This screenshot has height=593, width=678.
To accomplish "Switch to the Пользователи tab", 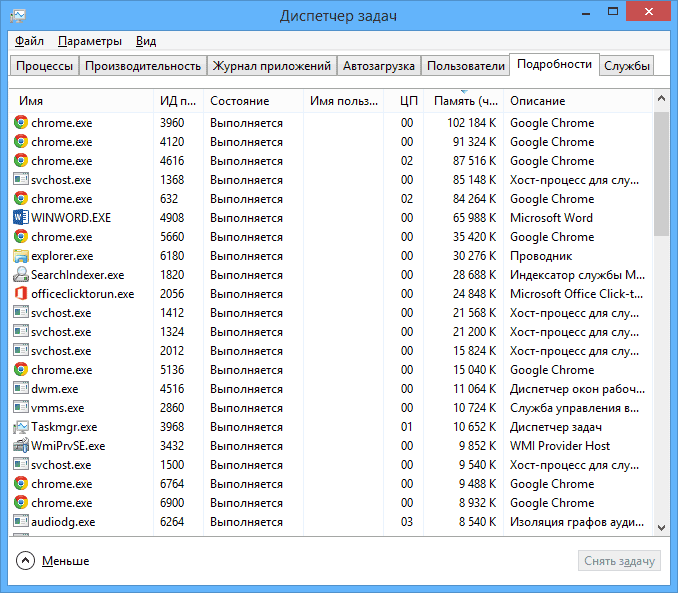I will click(466, 66).
